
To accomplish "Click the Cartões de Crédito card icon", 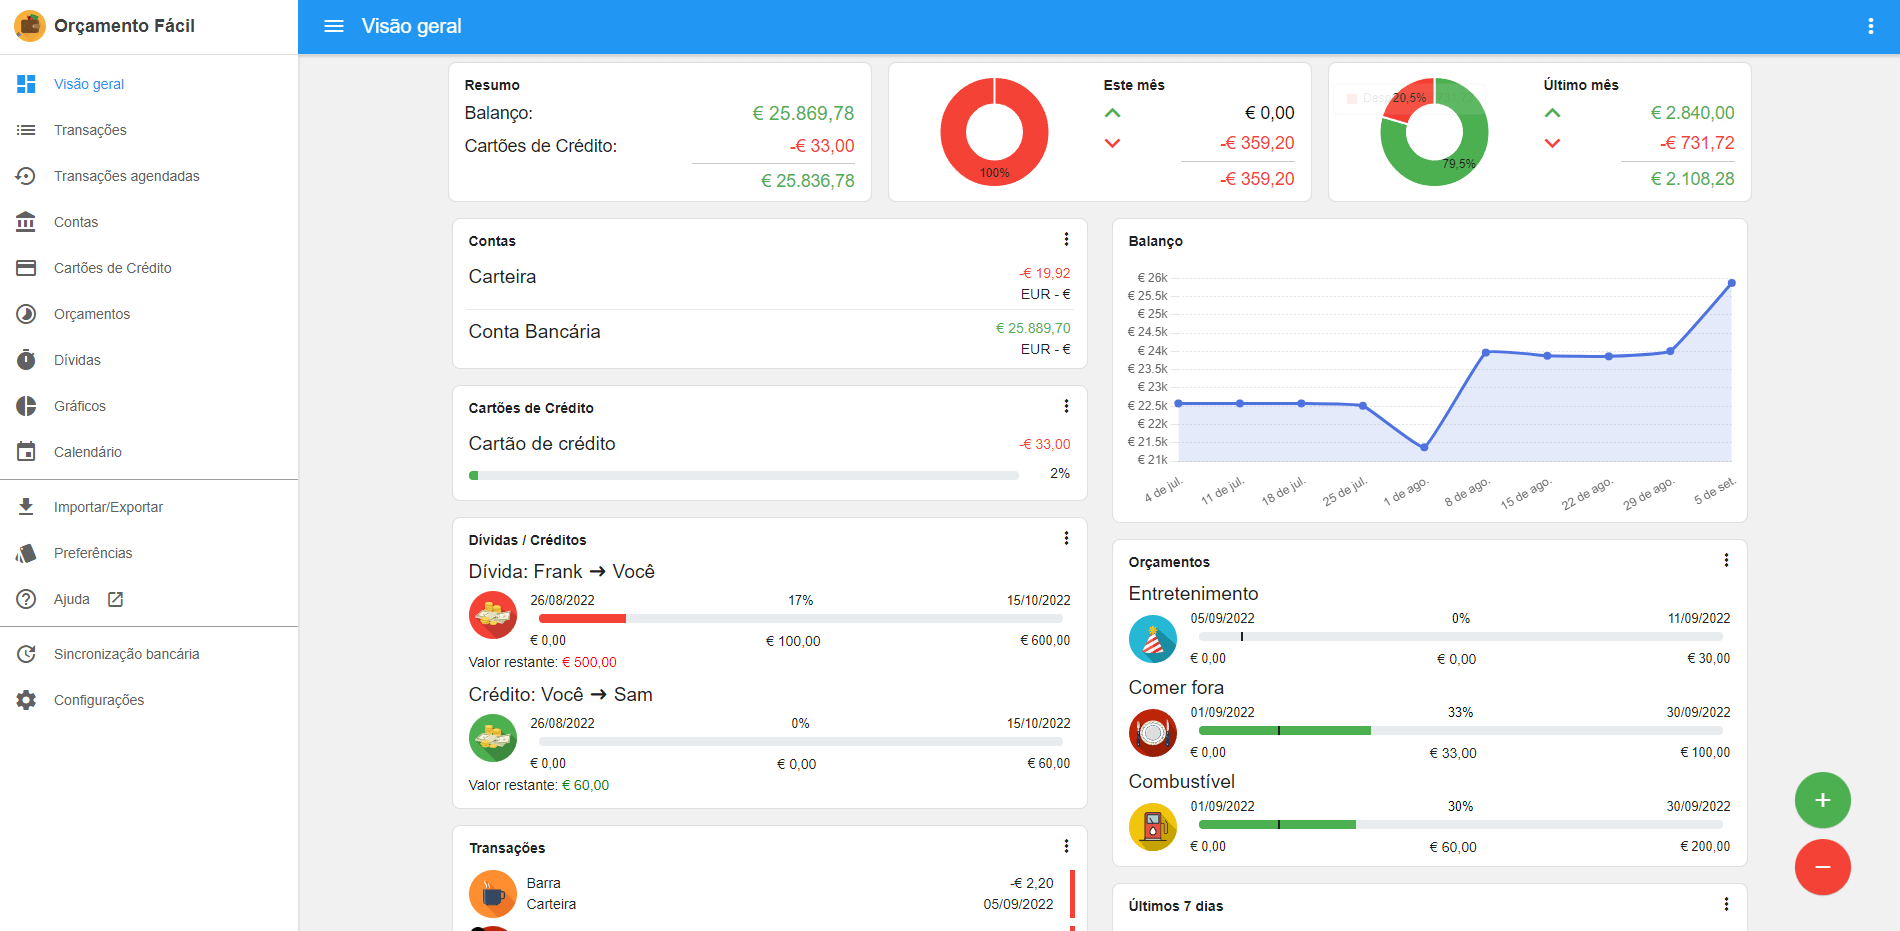I will (x=26, y=268).
